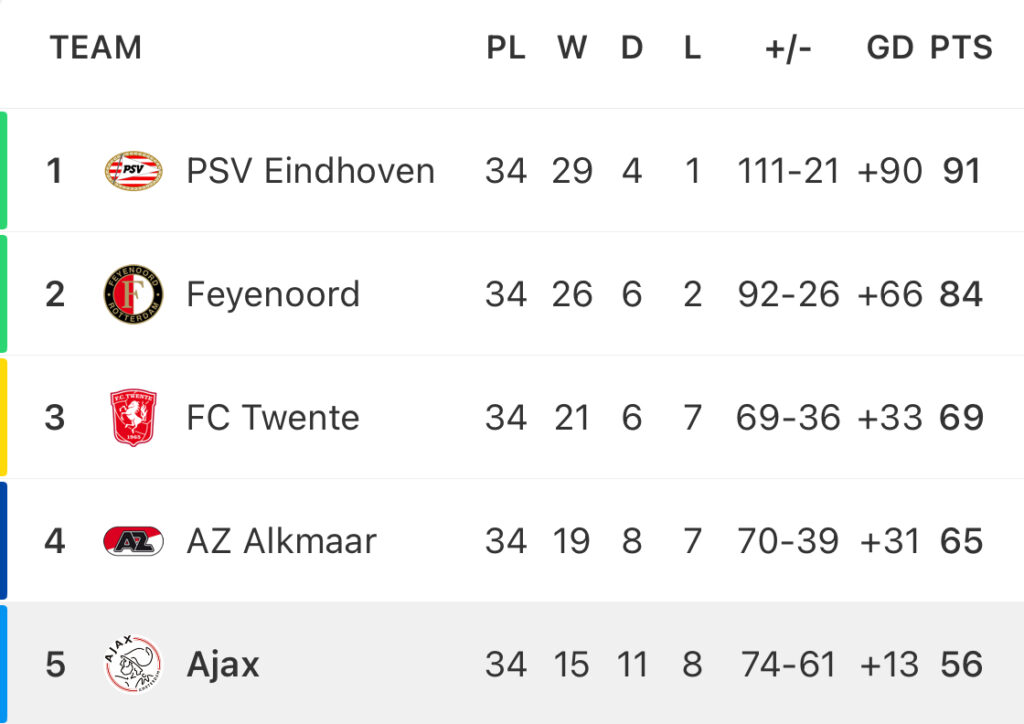Select the FC Twente team name
1024x724 pixels.
pyautogui.click(x=273, y=418)
